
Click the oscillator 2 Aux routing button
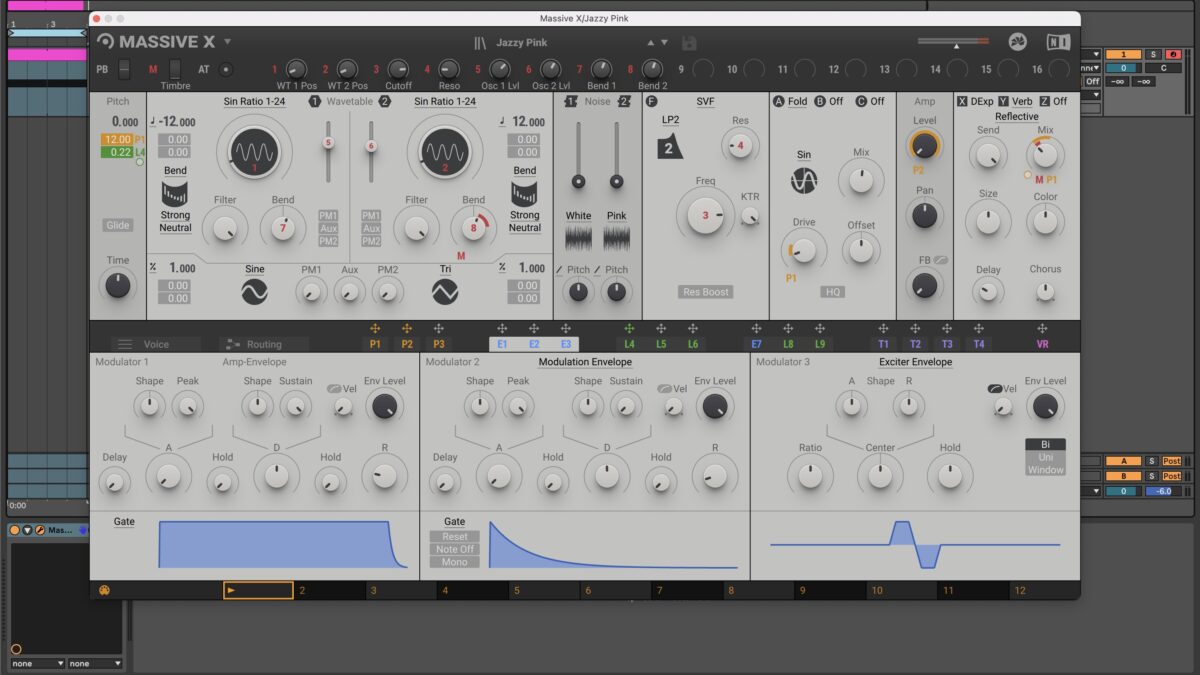[371, 228]
